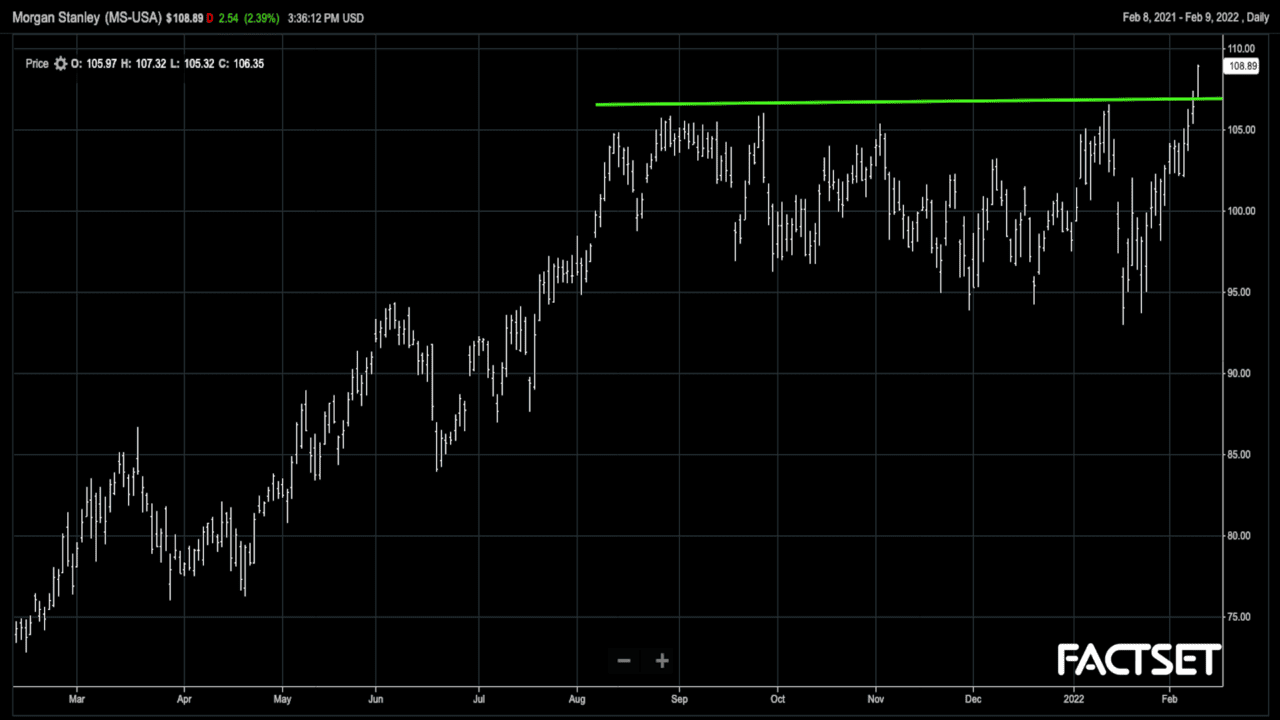This screenshot has height=720, width=1280.
Task: Click the FactSet logo
Action: pos(1139,660)
